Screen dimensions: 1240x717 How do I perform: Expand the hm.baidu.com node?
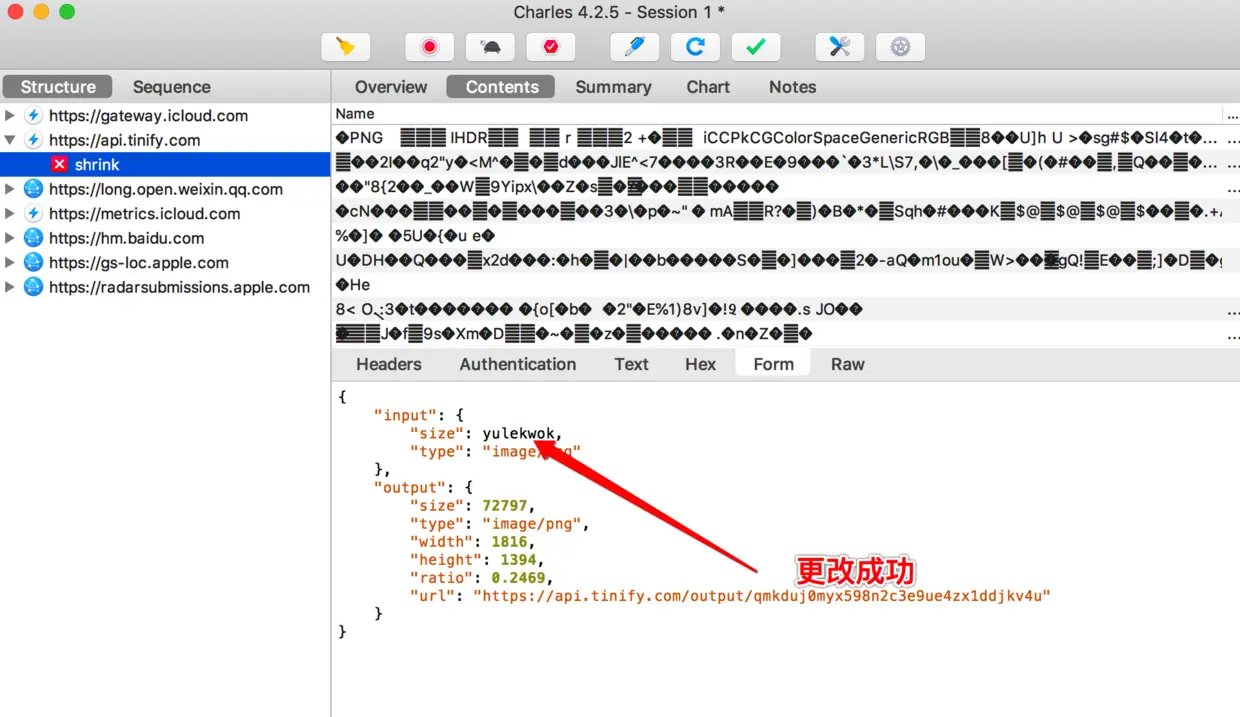pyautogui.click(x=10, y=238)
